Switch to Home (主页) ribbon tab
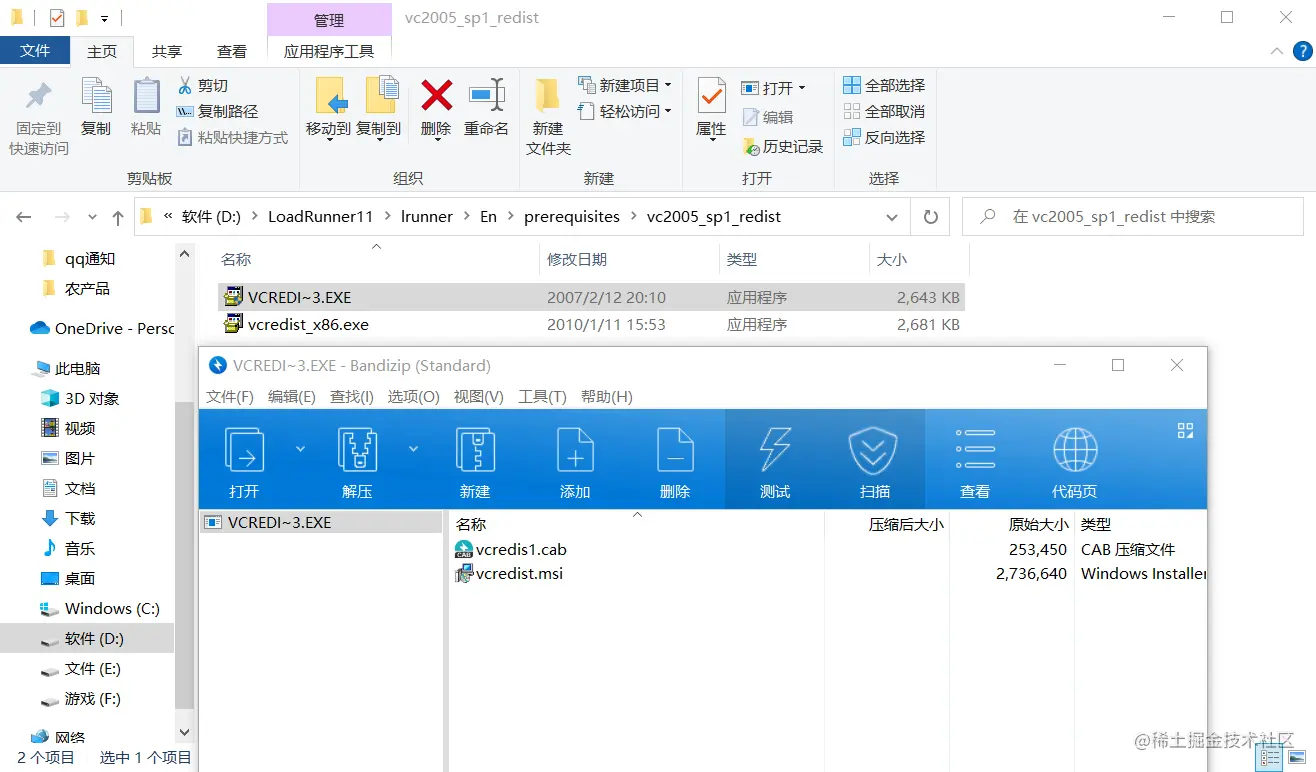This screenshot has height=772, width=1316. 102,52
